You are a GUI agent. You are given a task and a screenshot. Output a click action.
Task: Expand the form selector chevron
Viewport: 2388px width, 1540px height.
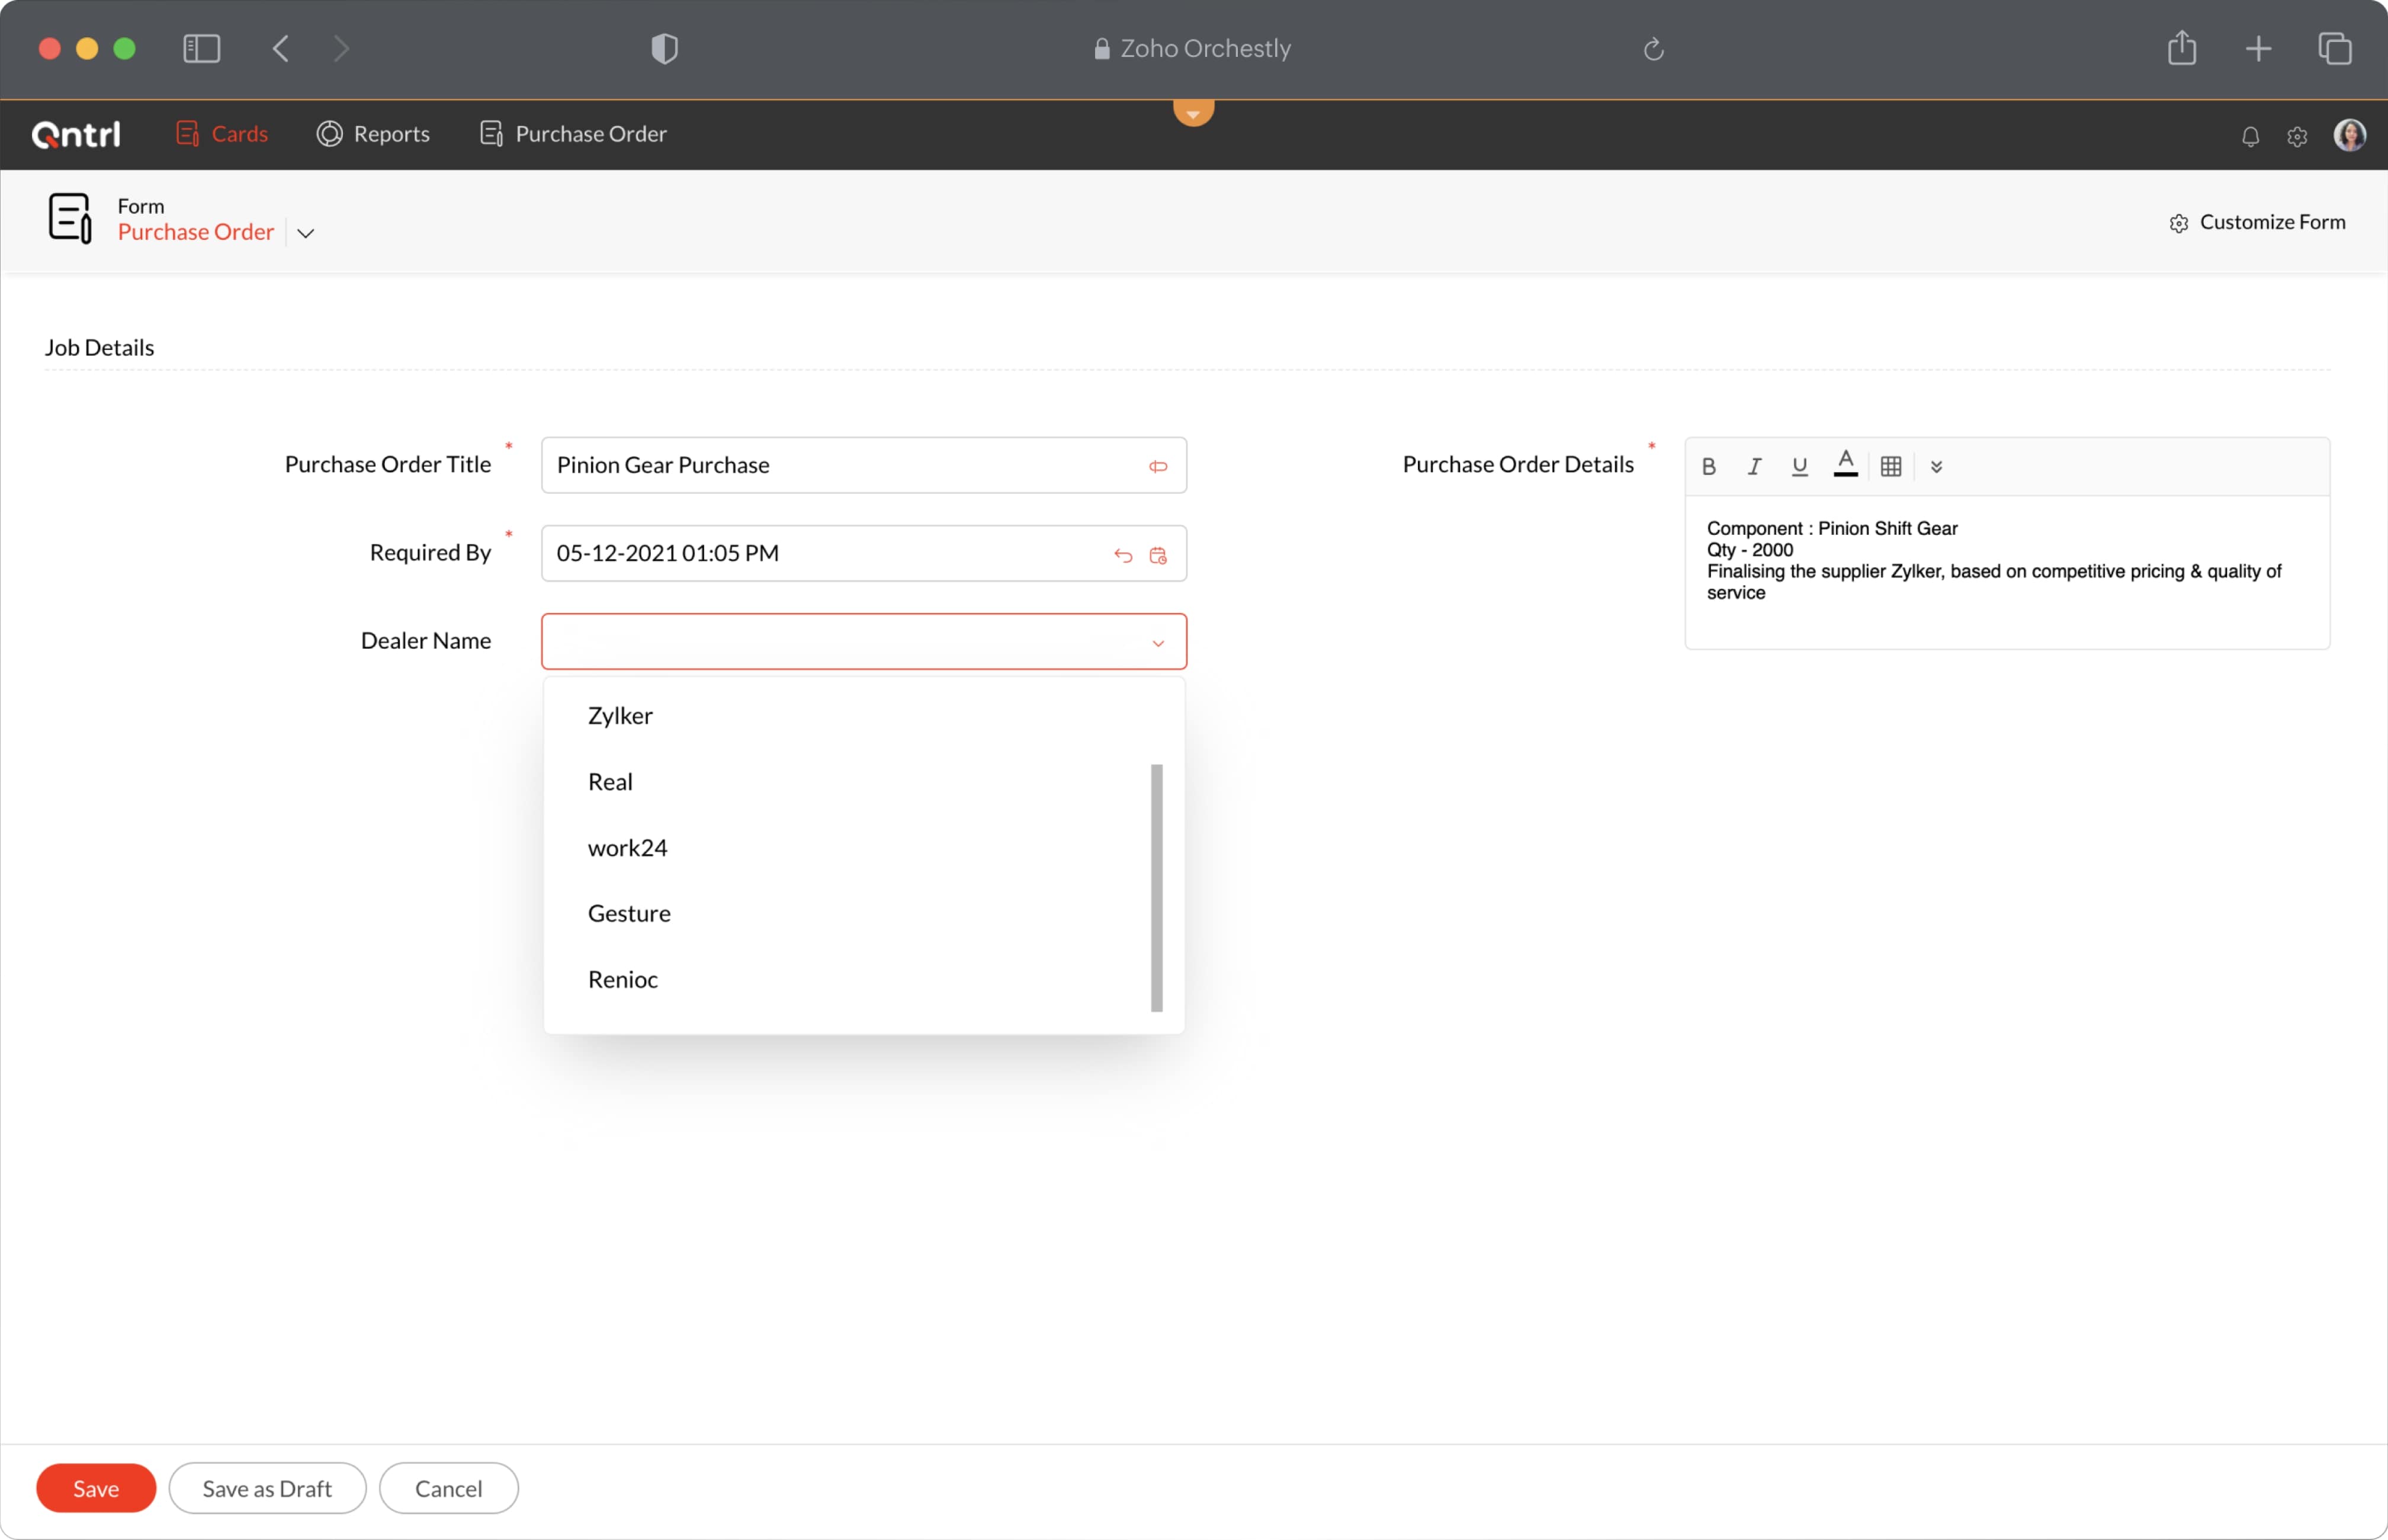(306, 233)
